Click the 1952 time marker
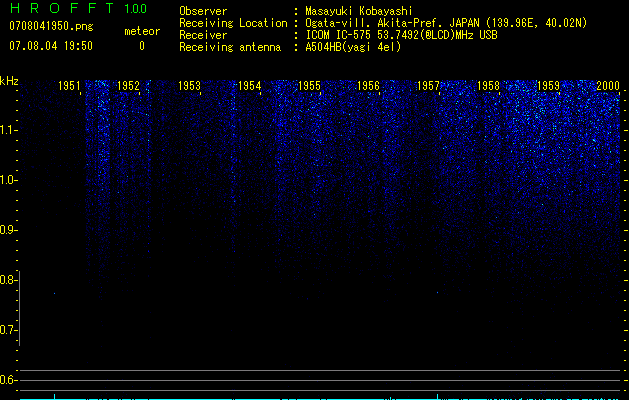This screenshot has height=400, width=629. (x=128, y=86)
